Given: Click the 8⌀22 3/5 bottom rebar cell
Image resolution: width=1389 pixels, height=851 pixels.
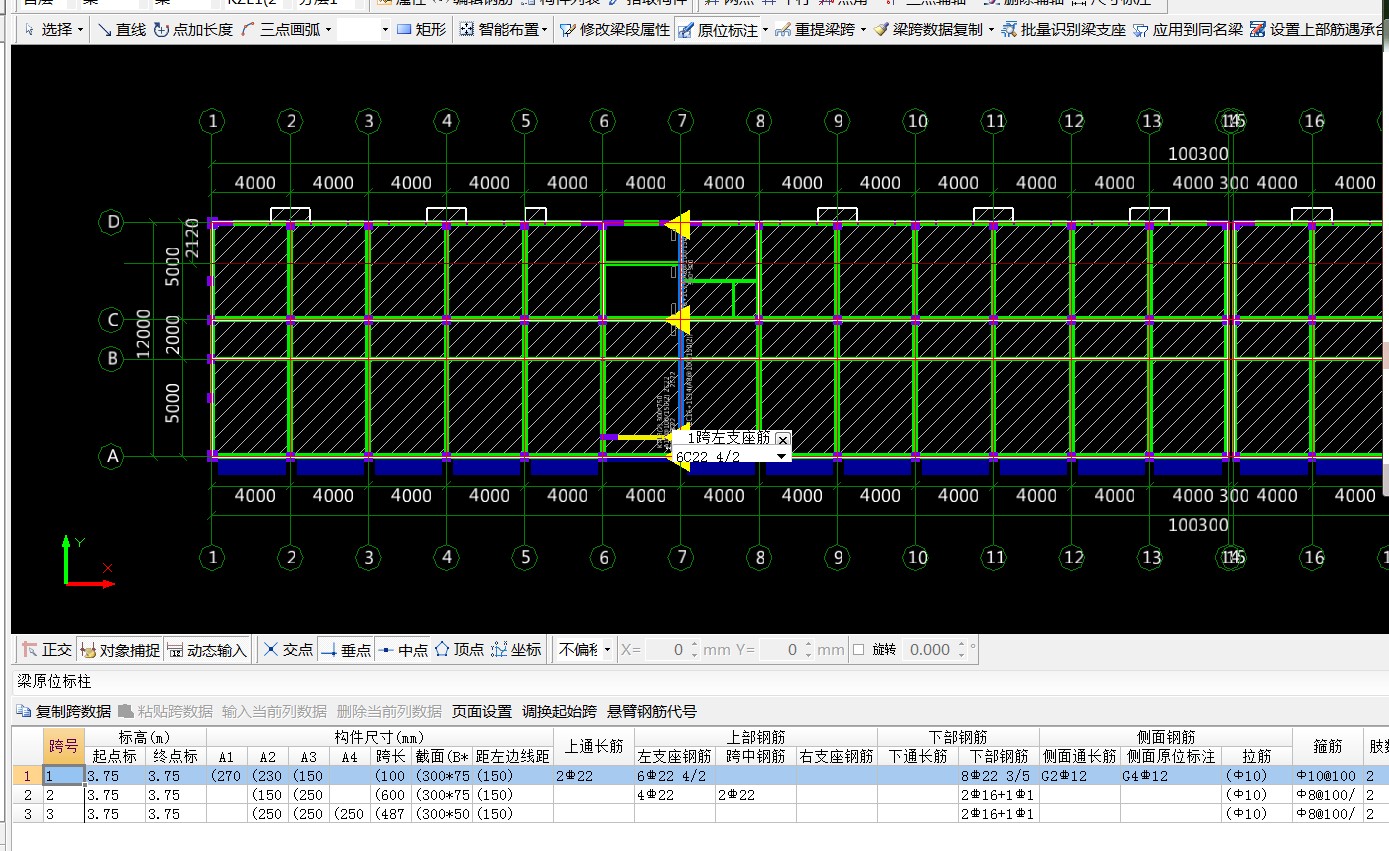Looking at the screenshot, I should (x=999, y=776).
